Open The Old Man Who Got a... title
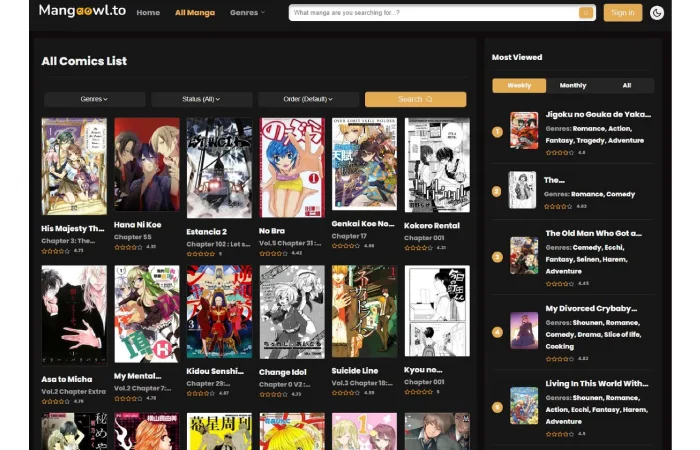Screen dimensions: 700x450 tap(594, 233)
